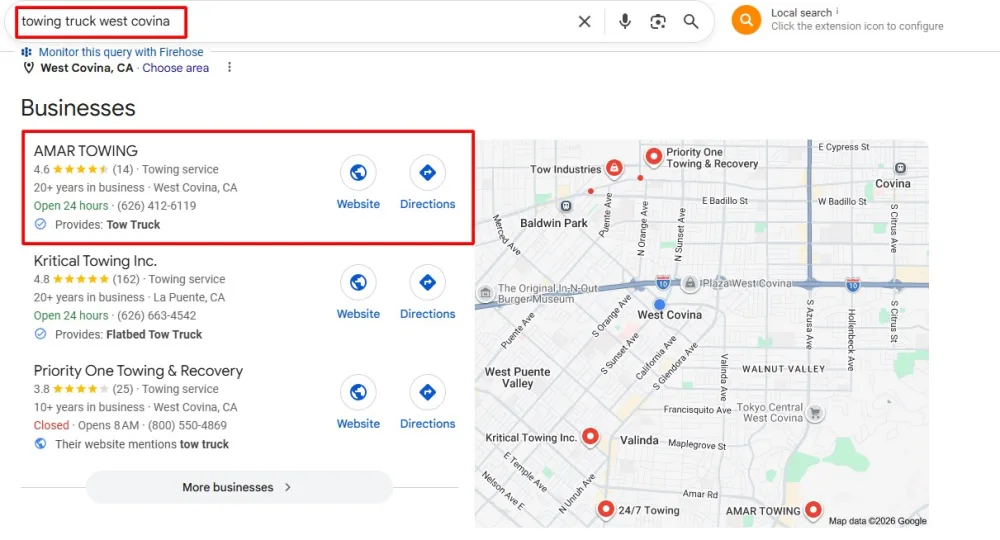The width and height of the screenshot is (1000, 540).
Task: Click the Choose area link
Action: (x=175, y=68)
